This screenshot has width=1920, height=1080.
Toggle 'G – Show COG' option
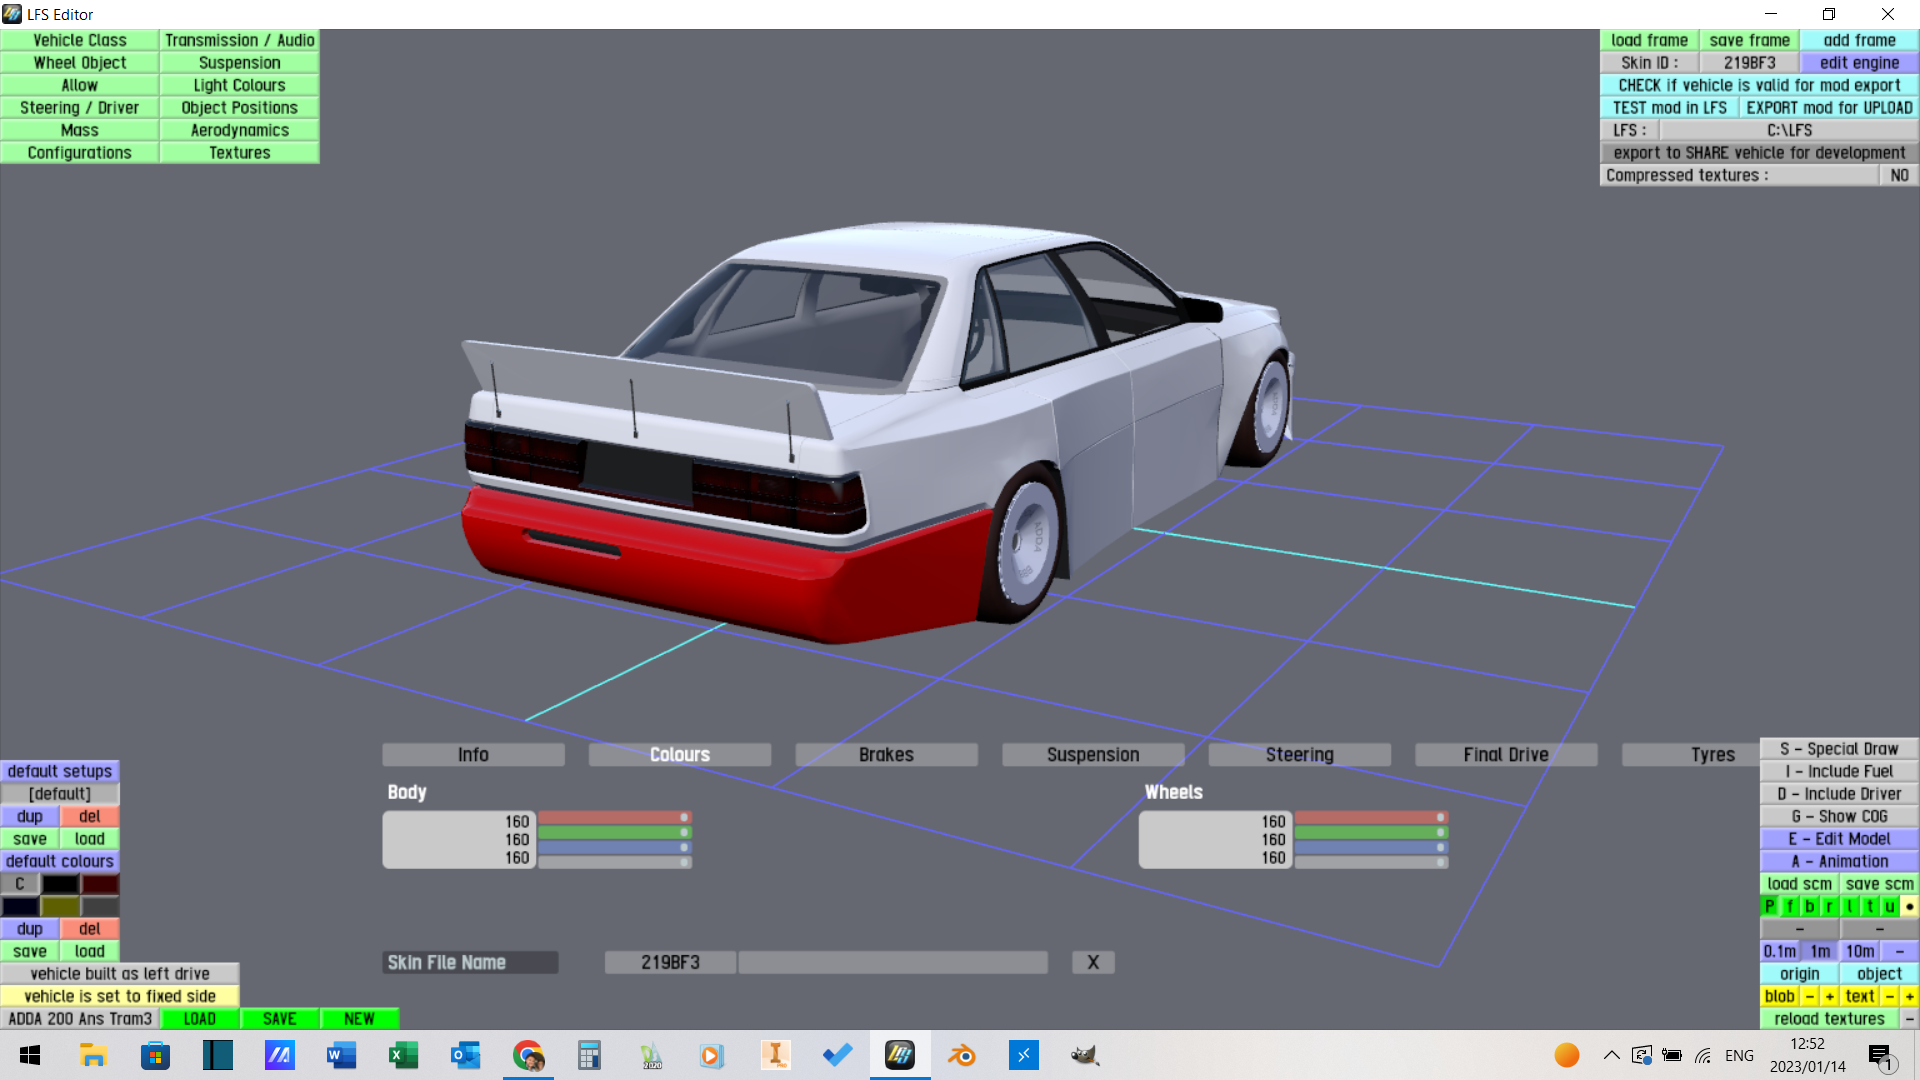(1839, 816)
